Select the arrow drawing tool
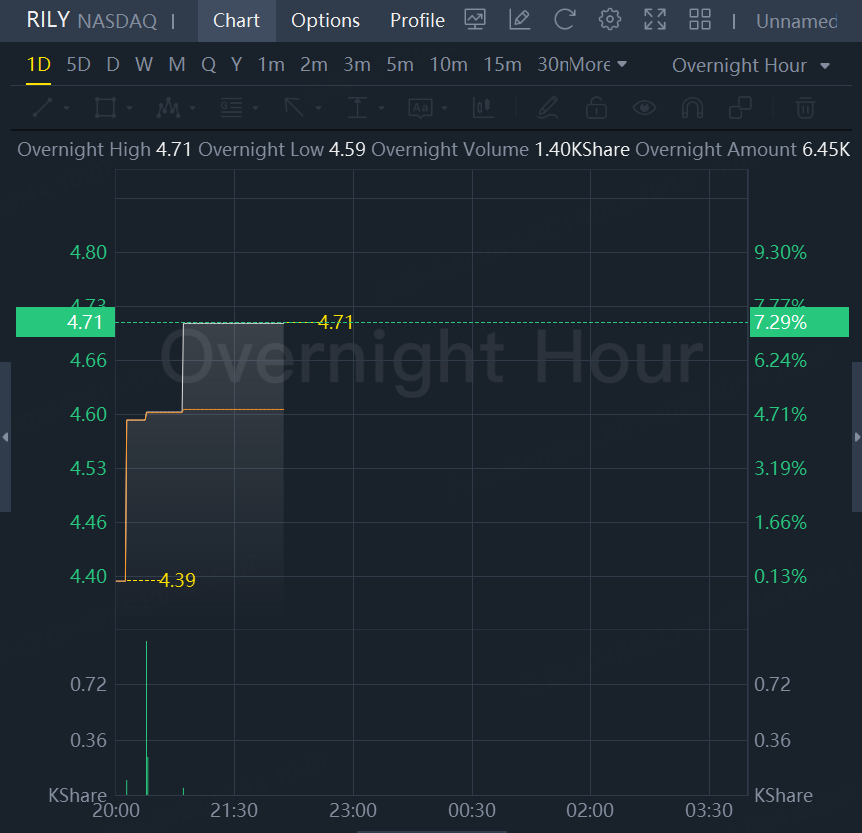 (x=294, y=108)
